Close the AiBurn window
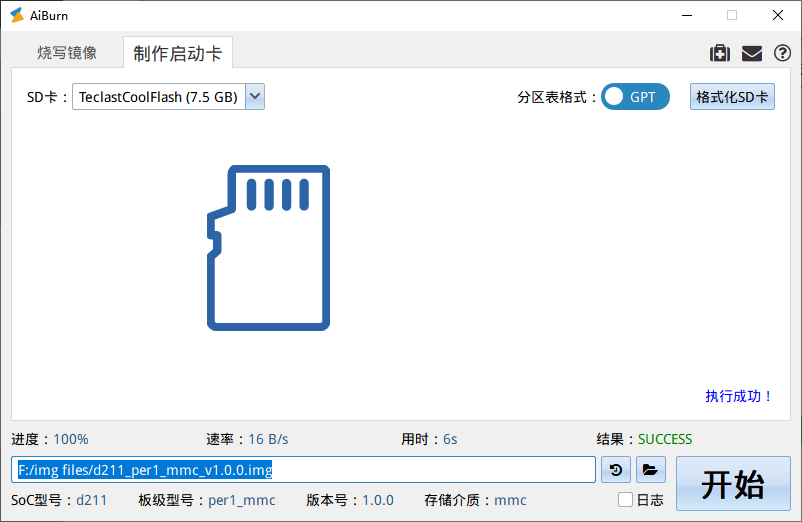This screenshot has height=522, width=802. (778, 15)
